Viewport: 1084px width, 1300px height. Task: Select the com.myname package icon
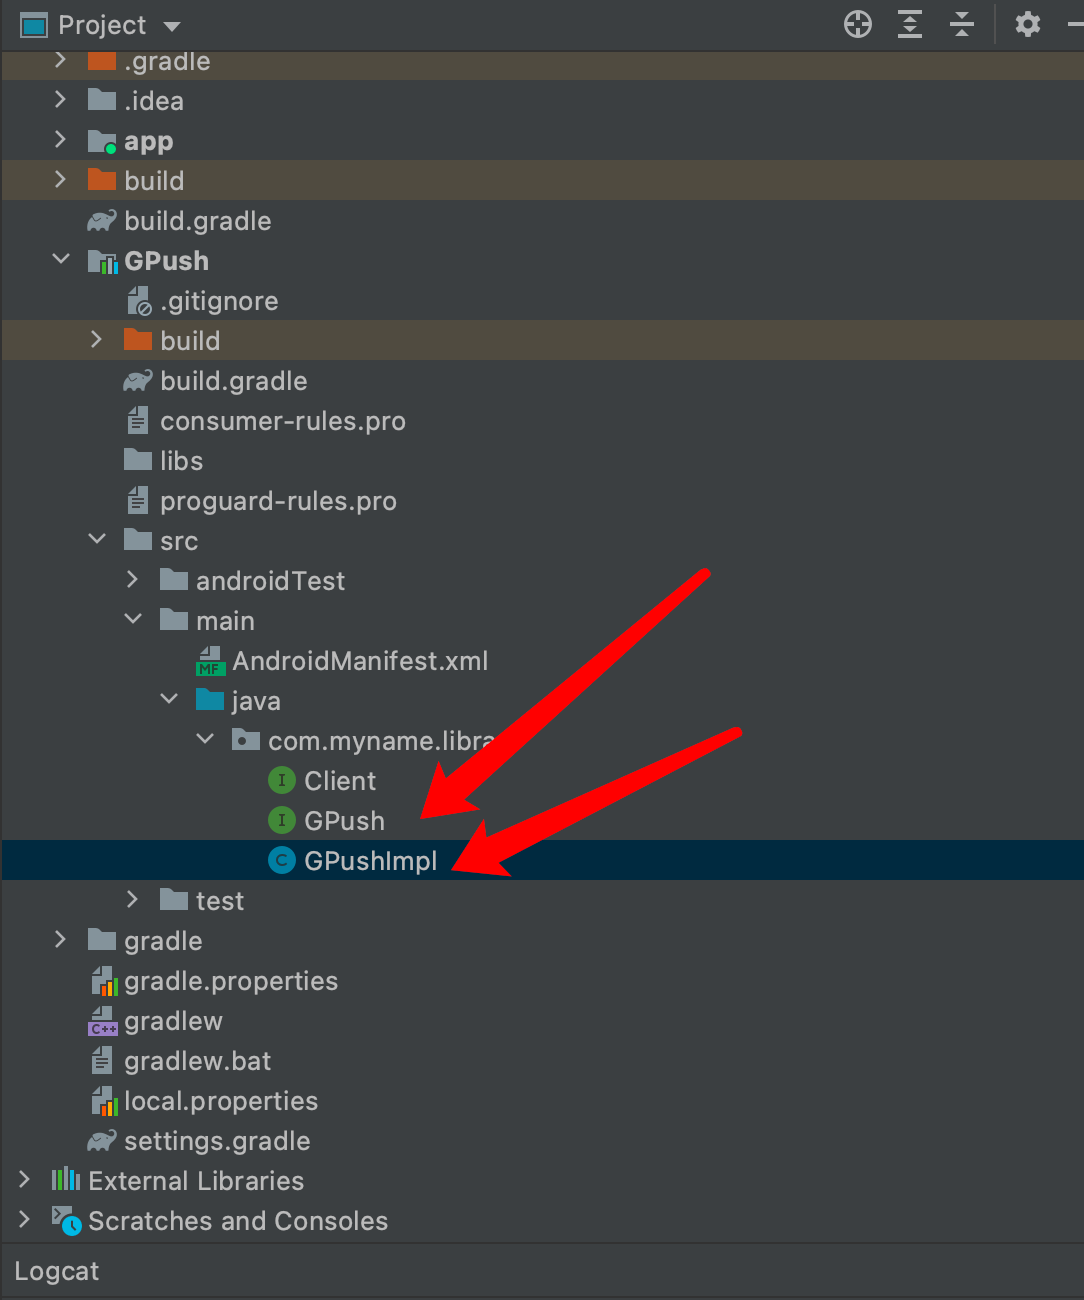[x=246, y=740]
